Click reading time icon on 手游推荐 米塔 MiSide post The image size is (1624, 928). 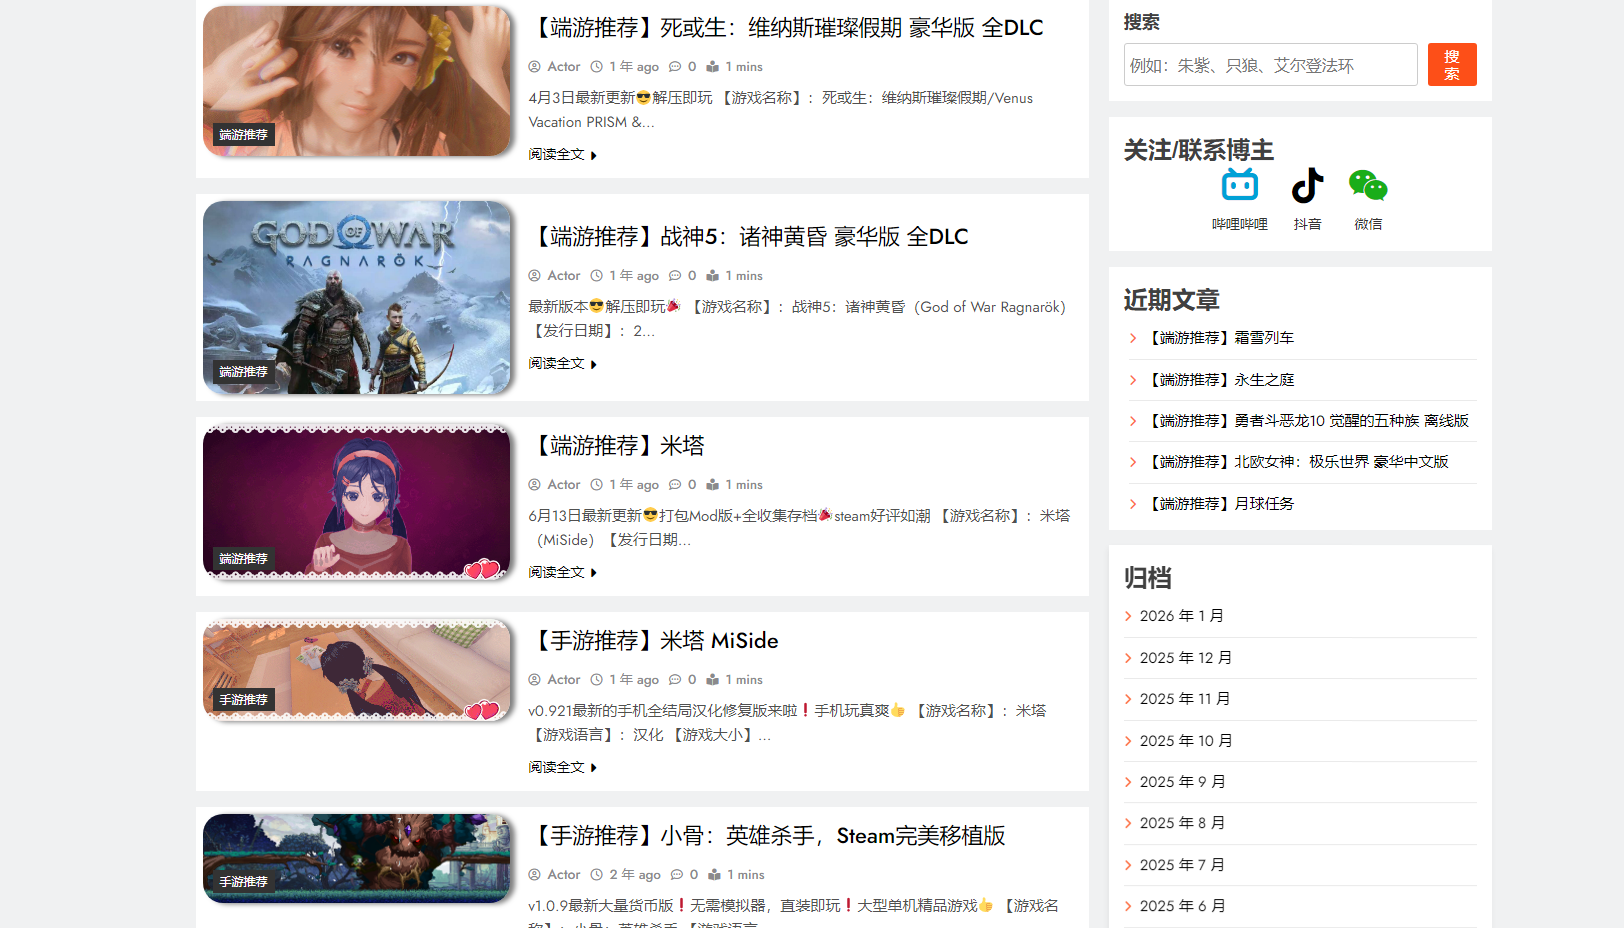712,680
